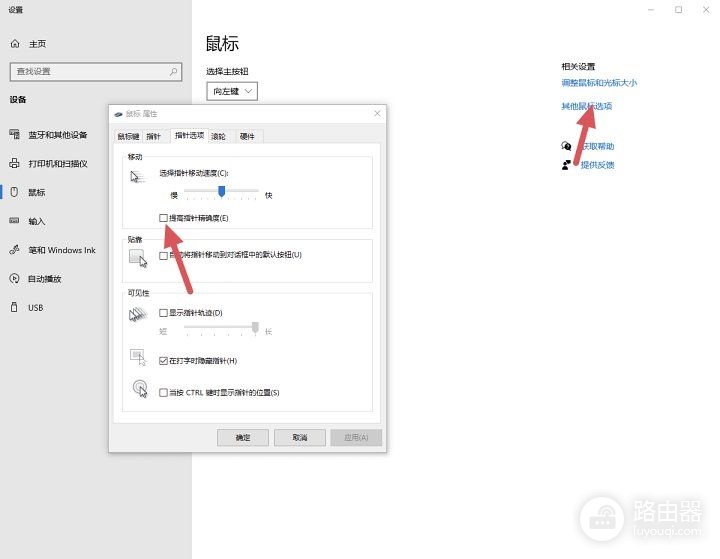Switch to the Hardware (硬件) tab

(247, 136)
